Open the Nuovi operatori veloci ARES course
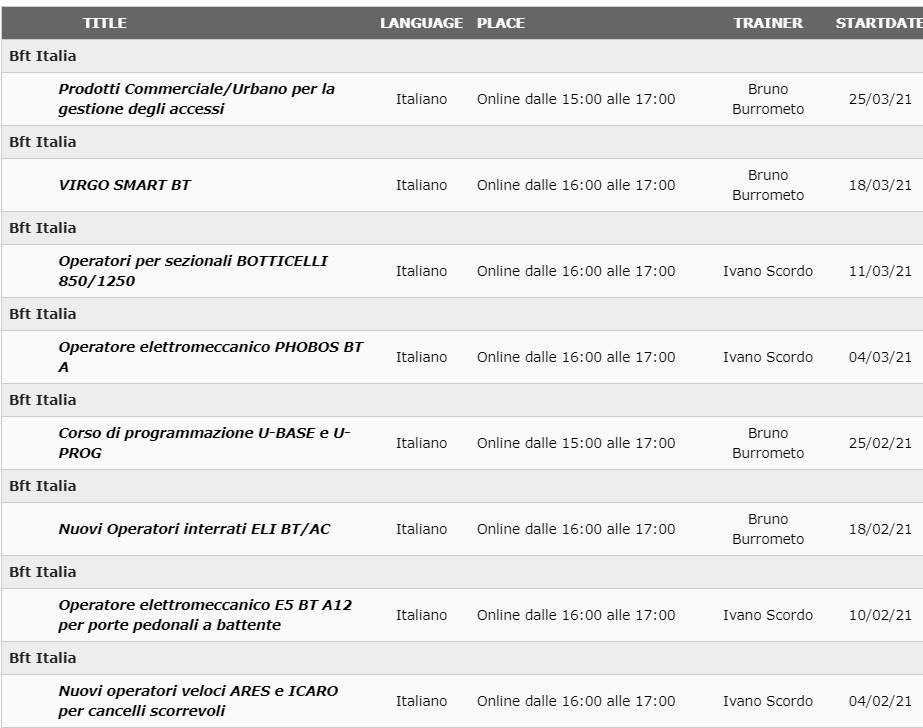Image resolution: width=923 pixels, height=728 pixels. point(198,700)
